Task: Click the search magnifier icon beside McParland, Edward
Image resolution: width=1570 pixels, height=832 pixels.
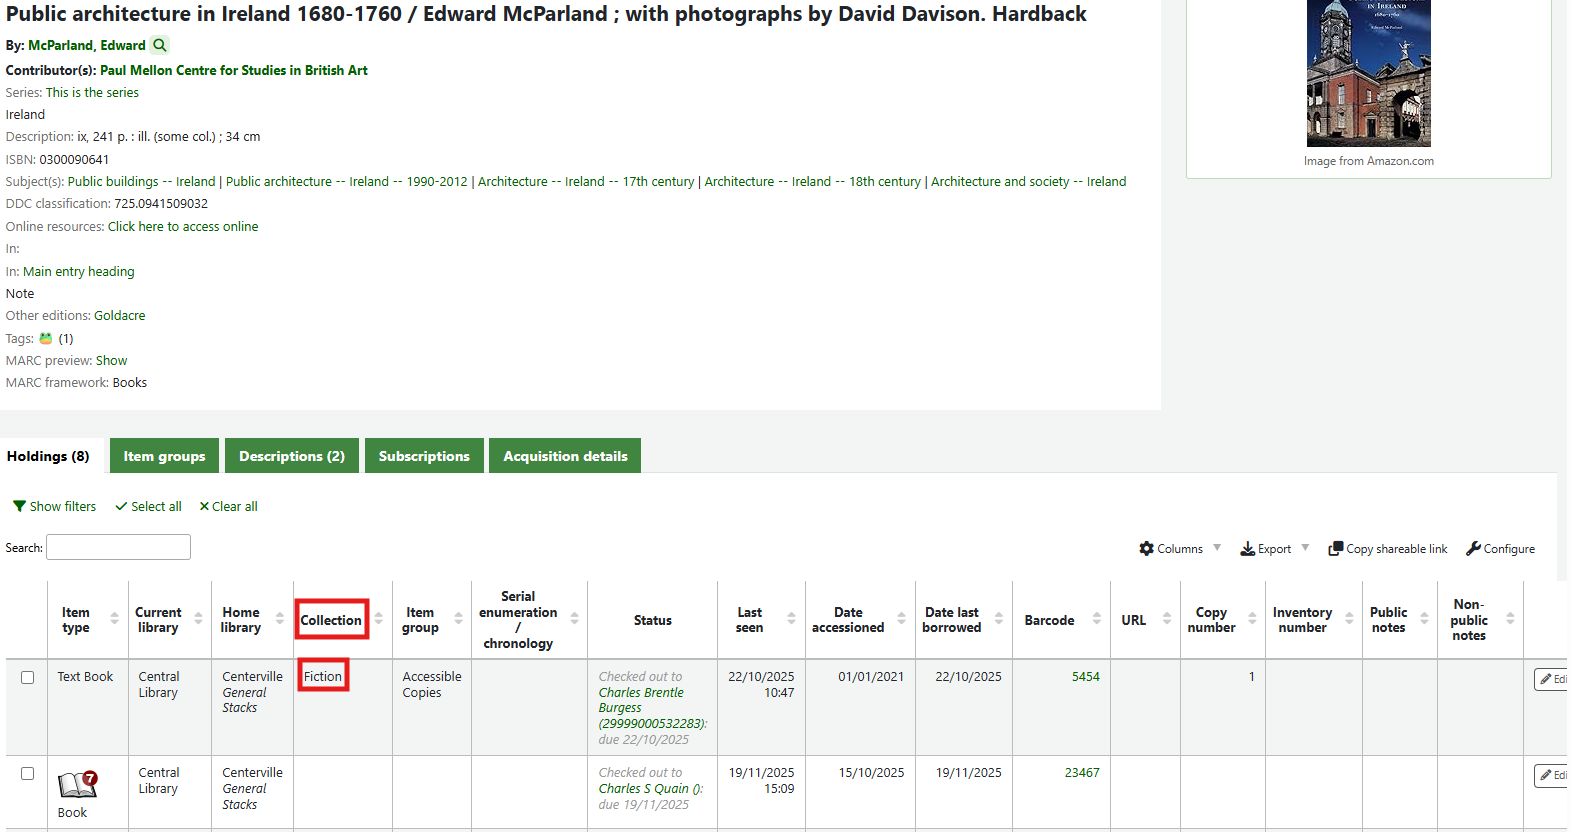Action: tap(160, 45)
